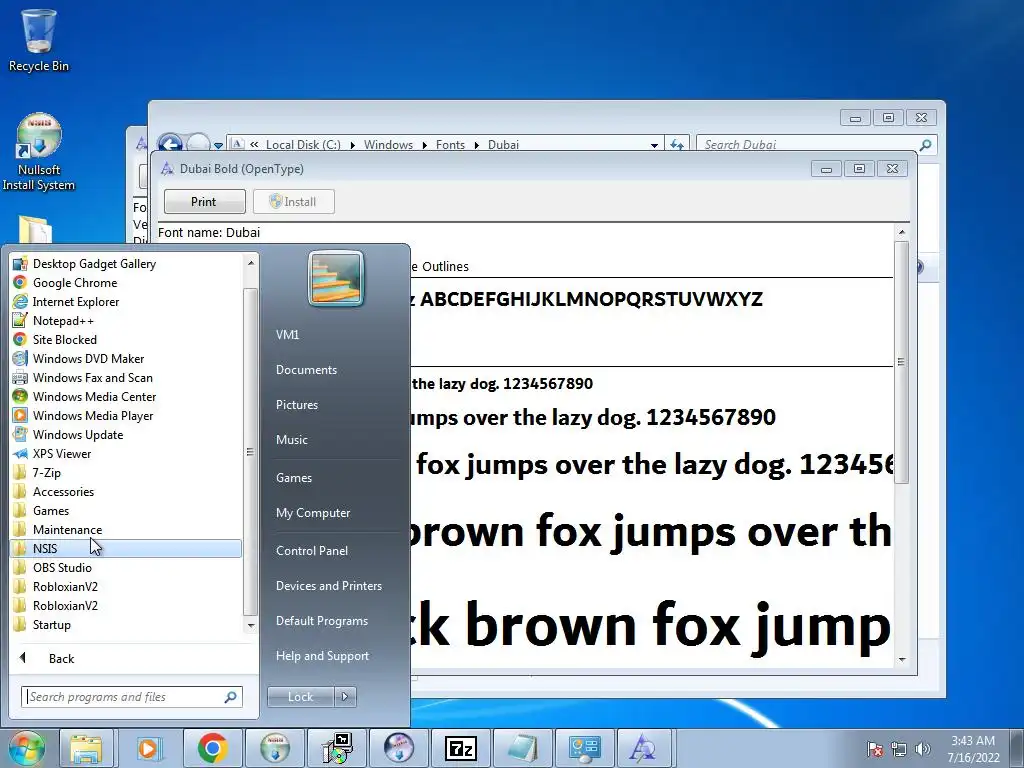Open the recent pages dropdown in Explorer

[x=218, y=145]
